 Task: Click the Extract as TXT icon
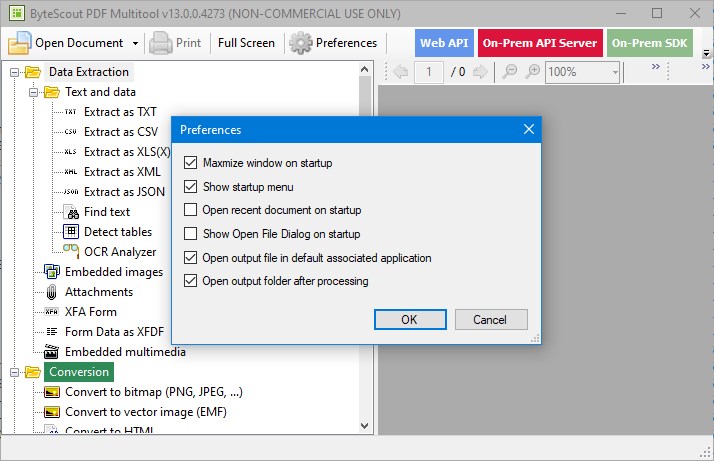[71, 112]
